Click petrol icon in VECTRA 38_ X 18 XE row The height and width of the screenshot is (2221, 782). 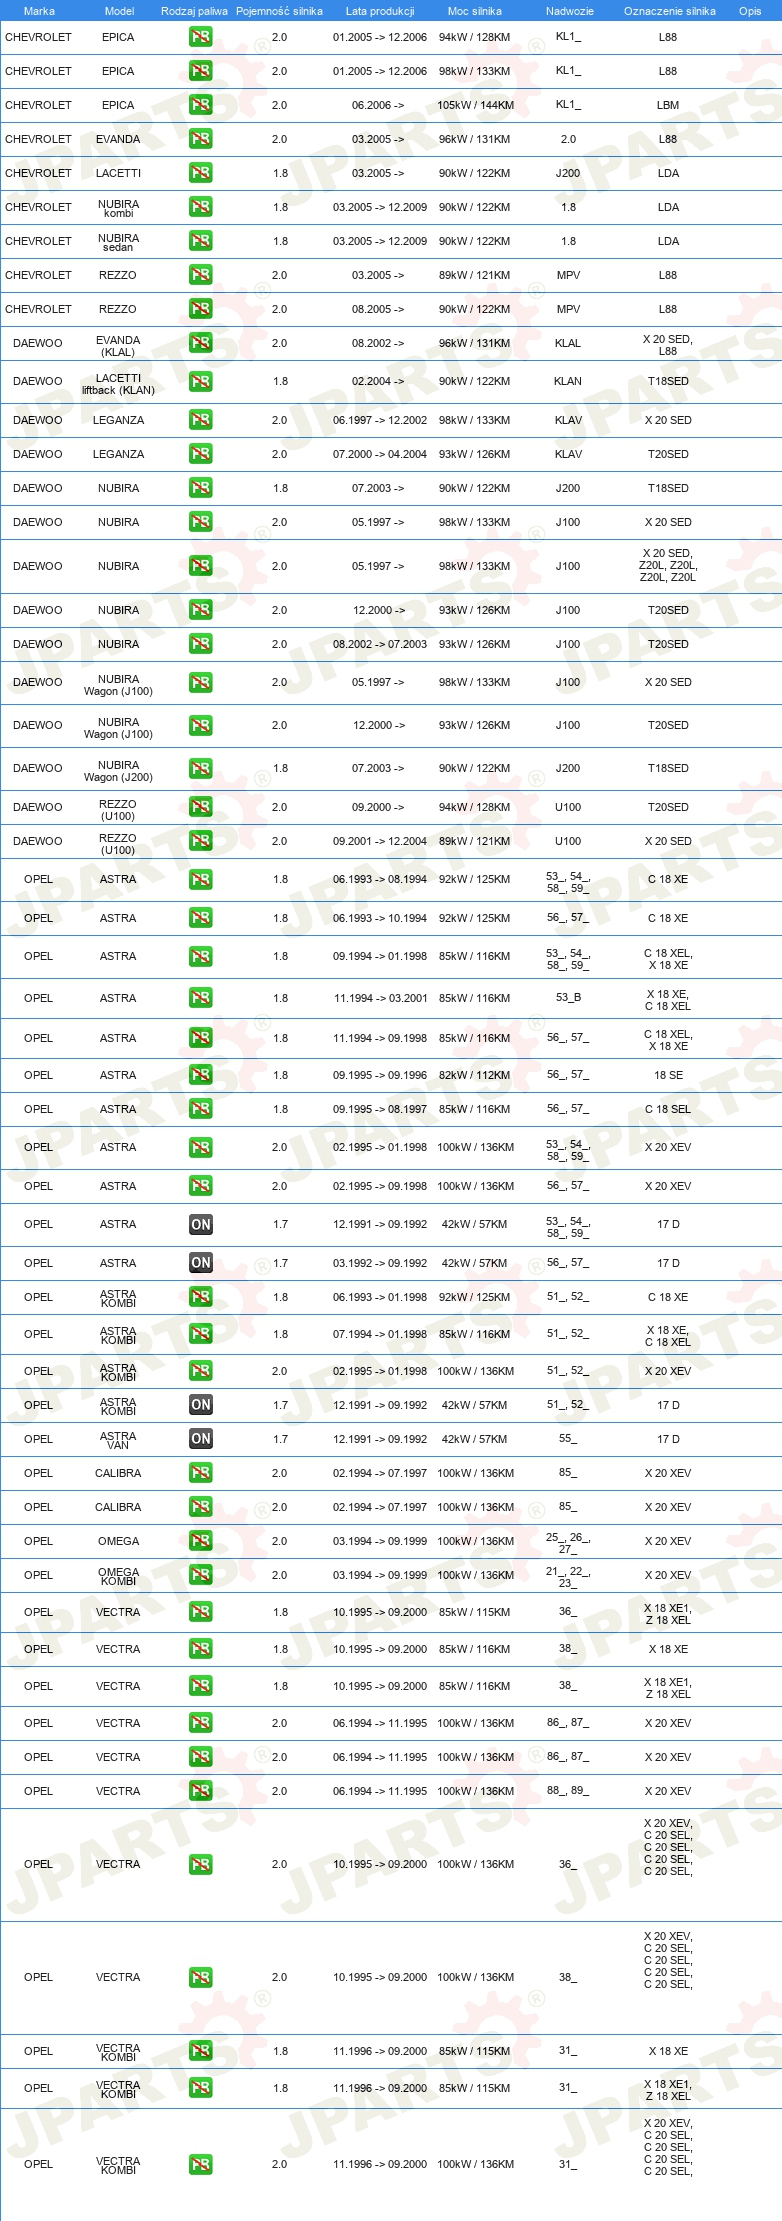200,1649
